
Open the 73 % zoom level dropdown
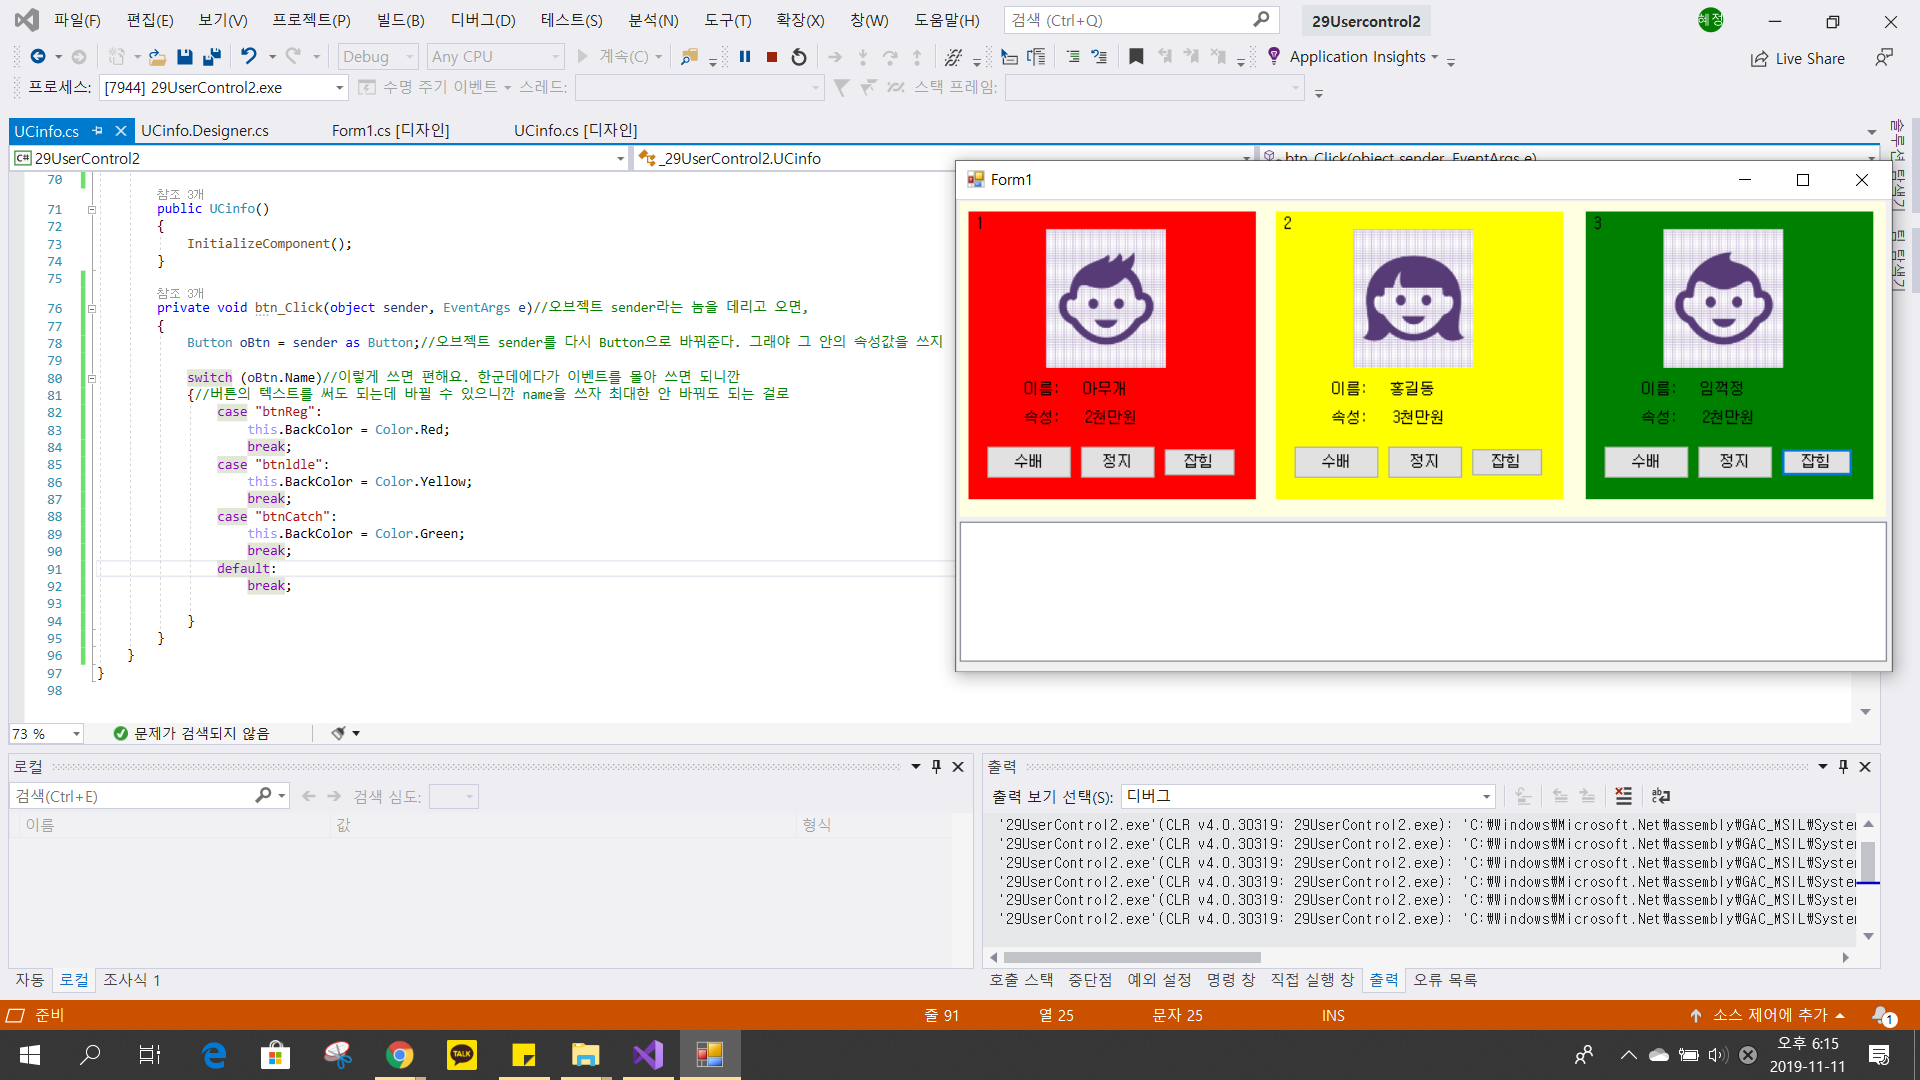click(x=76, y=734)
